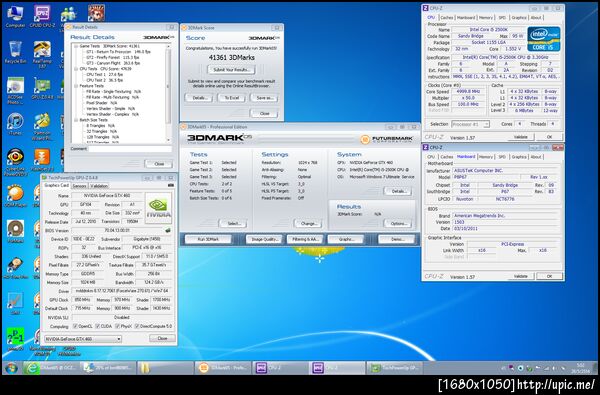The height and width of the screenshot is (395, 600).
Task: Click the Futuremark logo in 3DMark05
Action: pos(386,139)
